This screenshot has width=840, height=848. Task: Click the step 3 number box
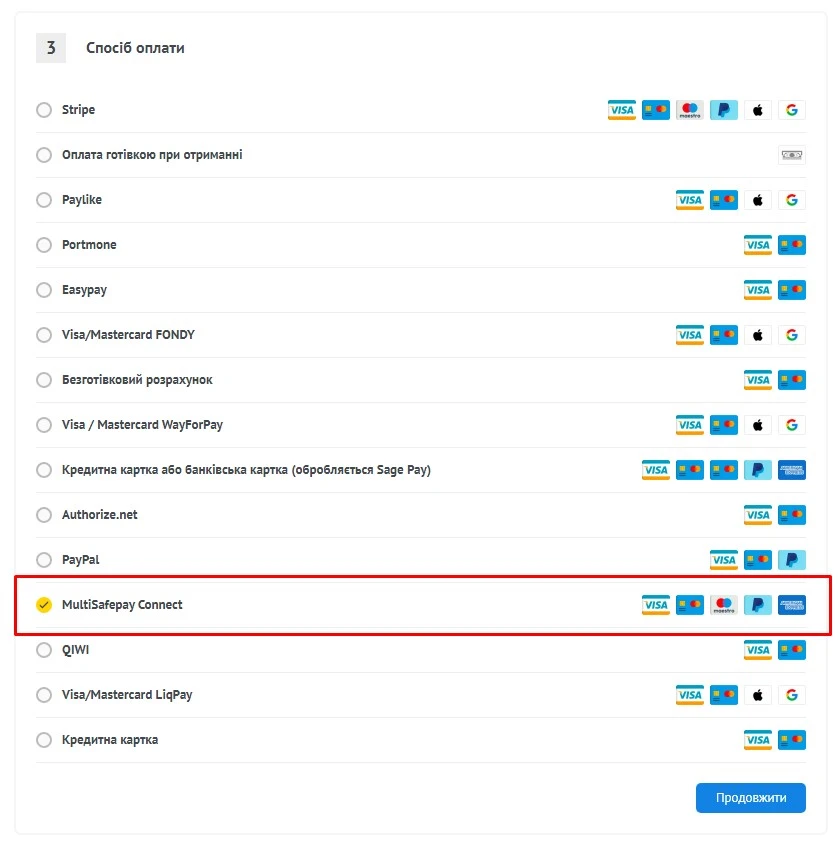point(51,47)
